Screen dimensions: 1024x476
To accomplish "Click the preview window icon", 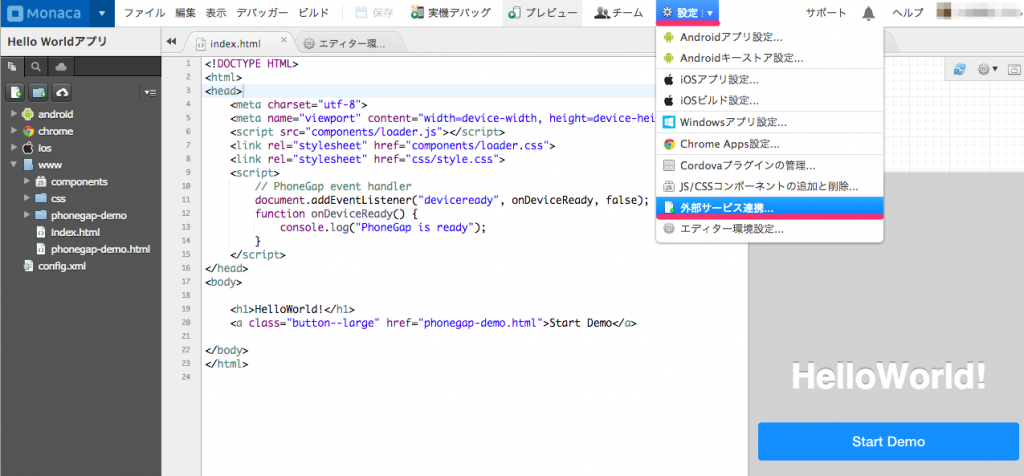I will click(1014, 69).
